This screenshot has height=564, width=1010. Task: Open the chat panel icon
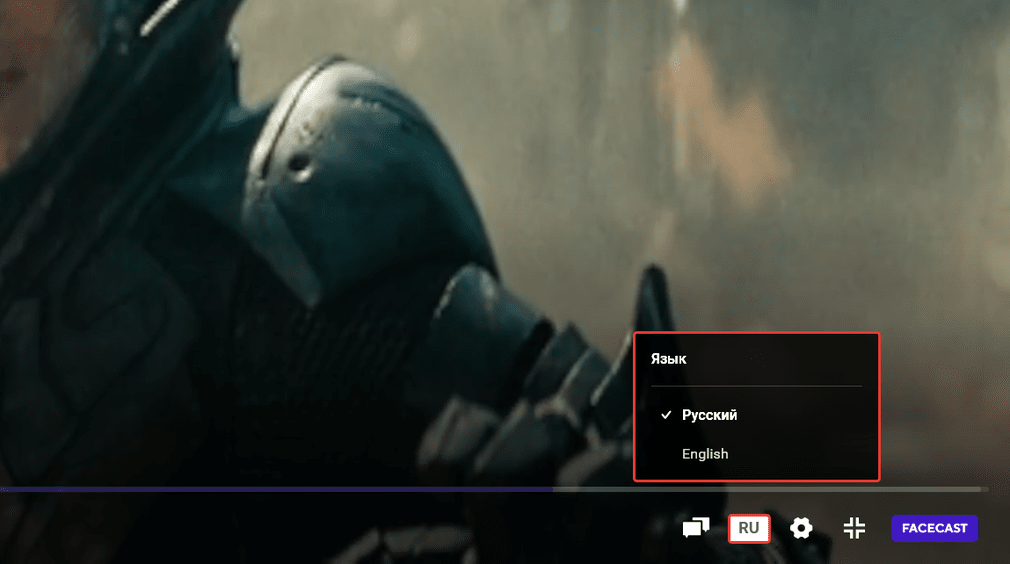click(x=696, y=528)
